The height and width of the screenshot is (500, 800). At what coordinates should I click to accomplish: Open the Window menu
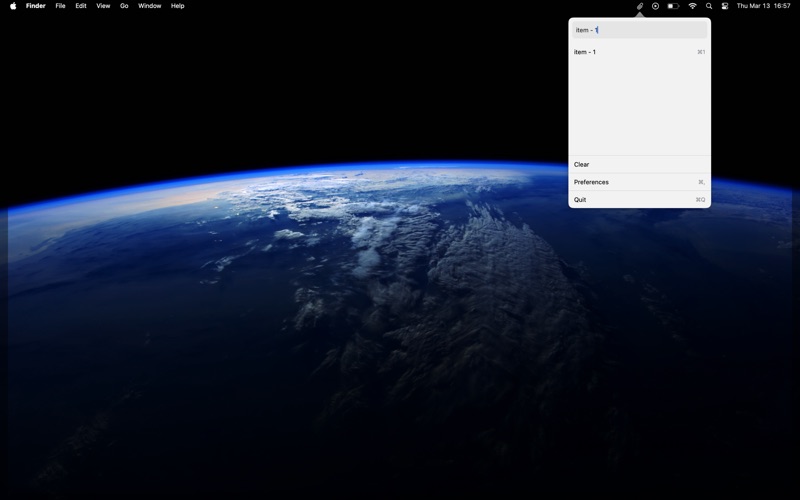point(149,6)
